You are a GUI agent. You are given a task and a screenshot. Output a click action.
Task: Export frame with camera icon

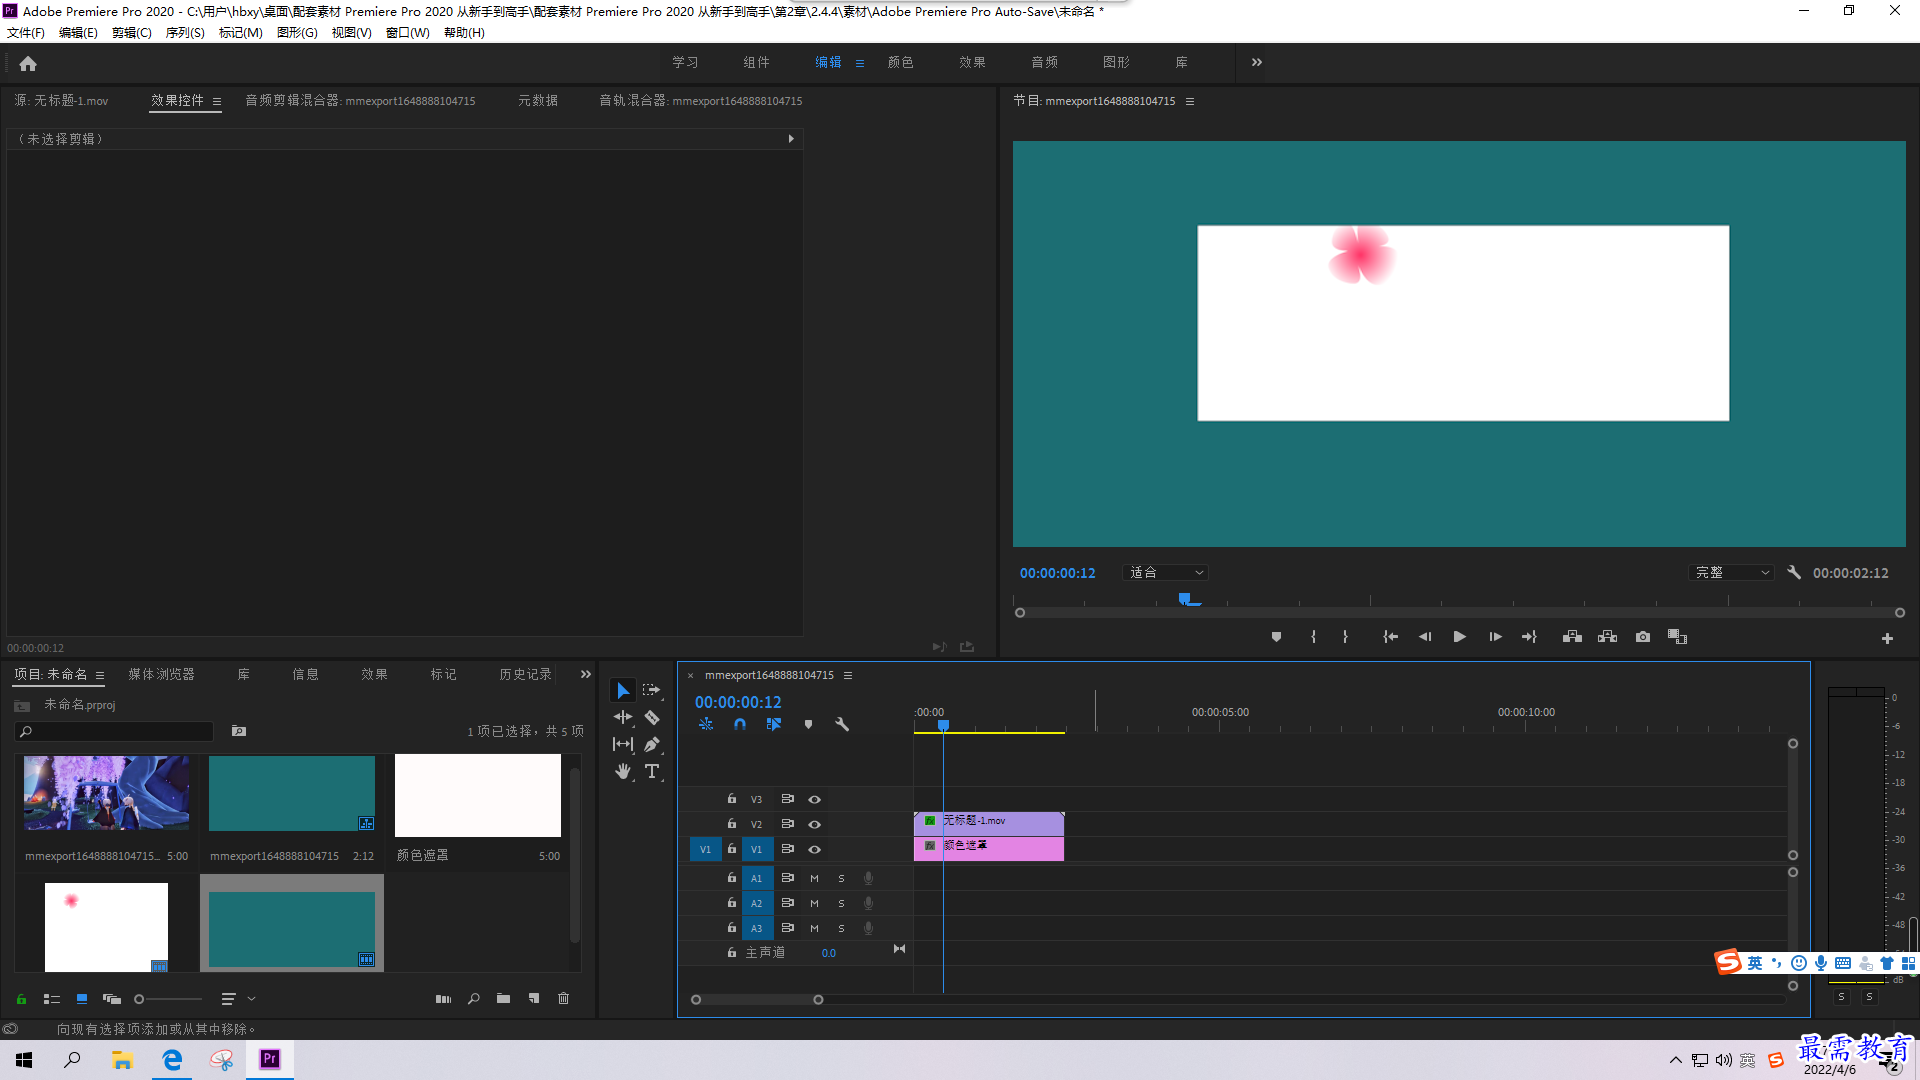click(1642, 637)
